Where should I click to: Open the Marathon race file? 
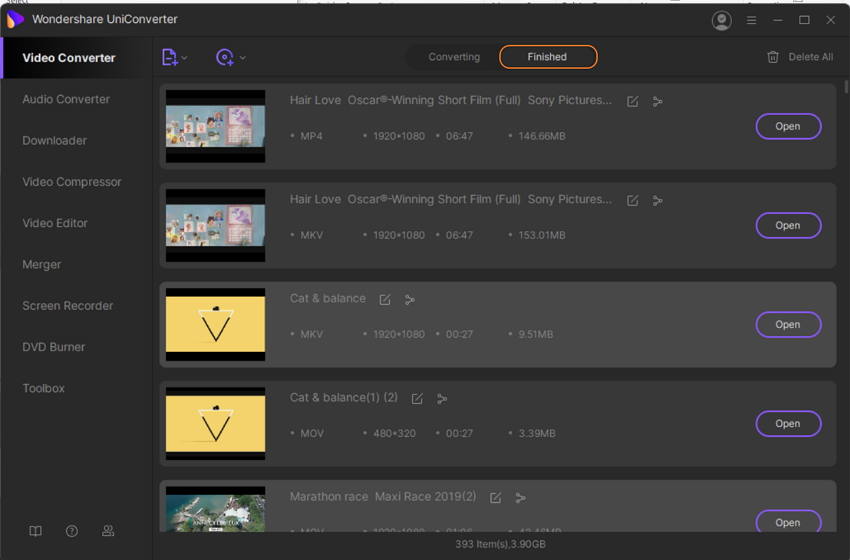(788, 522)
